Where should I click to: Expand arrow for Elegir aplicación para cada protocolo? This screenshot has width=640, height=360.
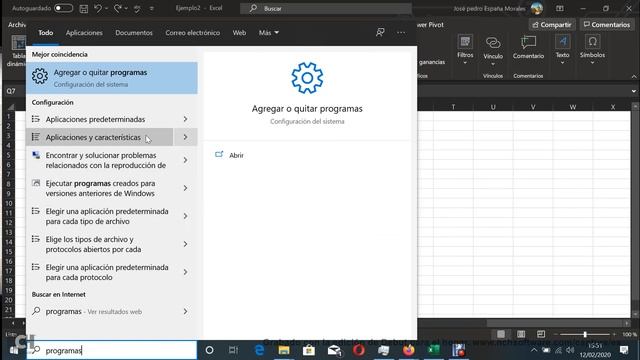pyautogui.click(x=186, y=272)
